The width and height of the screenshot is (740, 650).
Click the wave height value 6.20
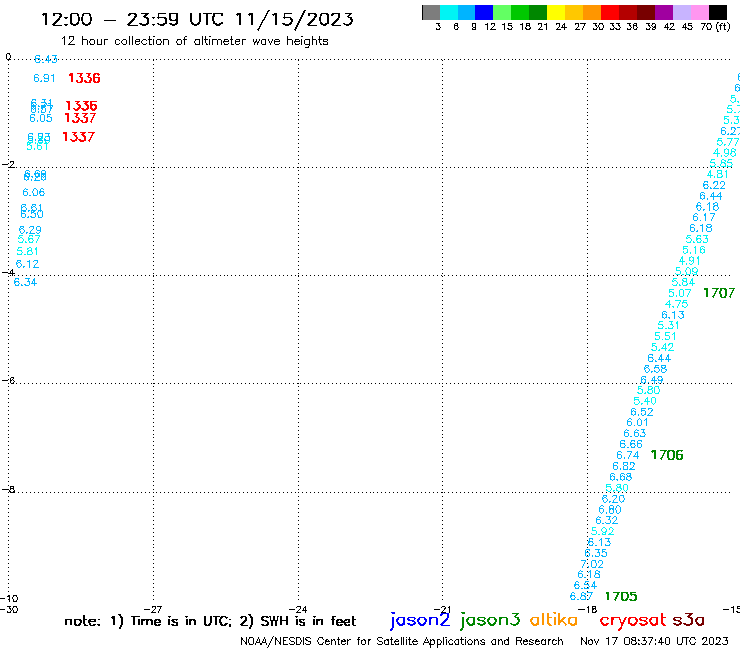[x=614, y=499]
